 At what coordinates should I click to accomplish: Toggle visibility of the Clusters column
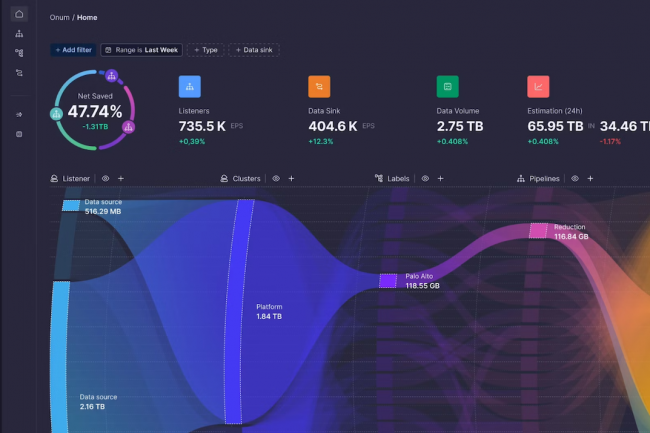(275, 178)
